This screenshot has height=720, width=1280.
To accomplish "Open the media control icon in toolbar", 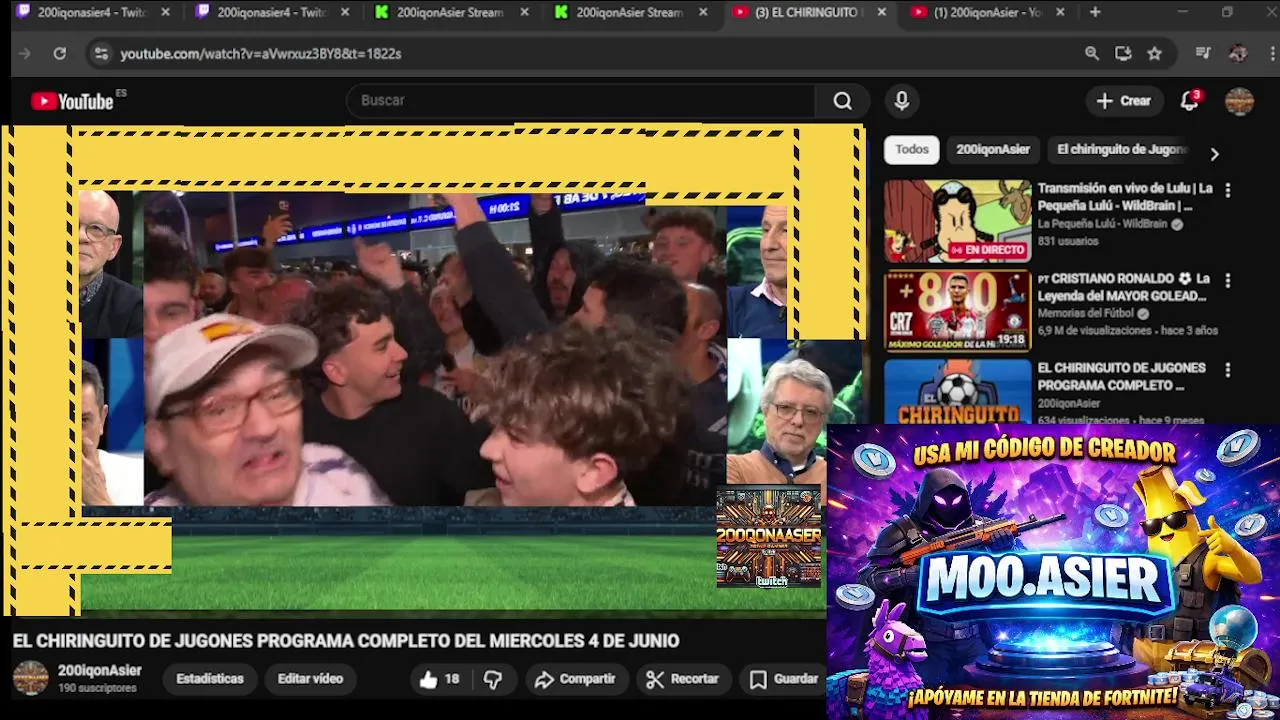I will coord(1203,54).
